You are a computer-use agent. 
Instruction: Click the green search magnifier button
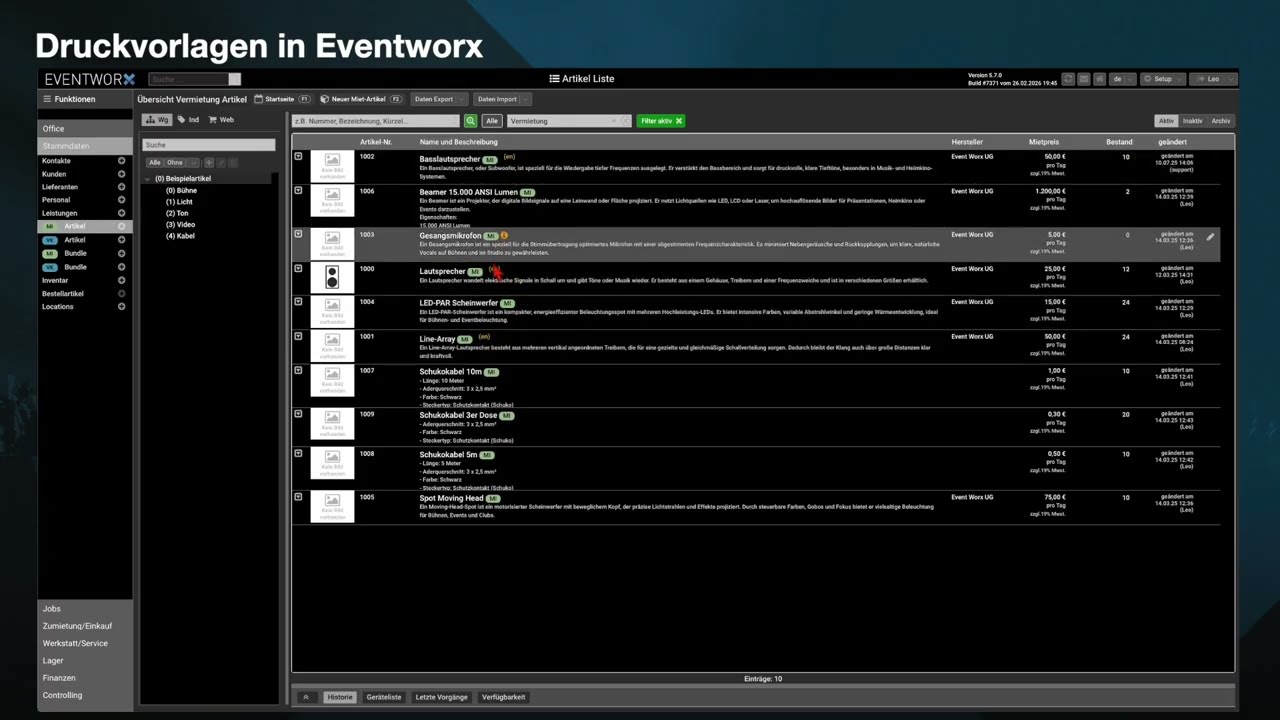click(x=471, y=121)
